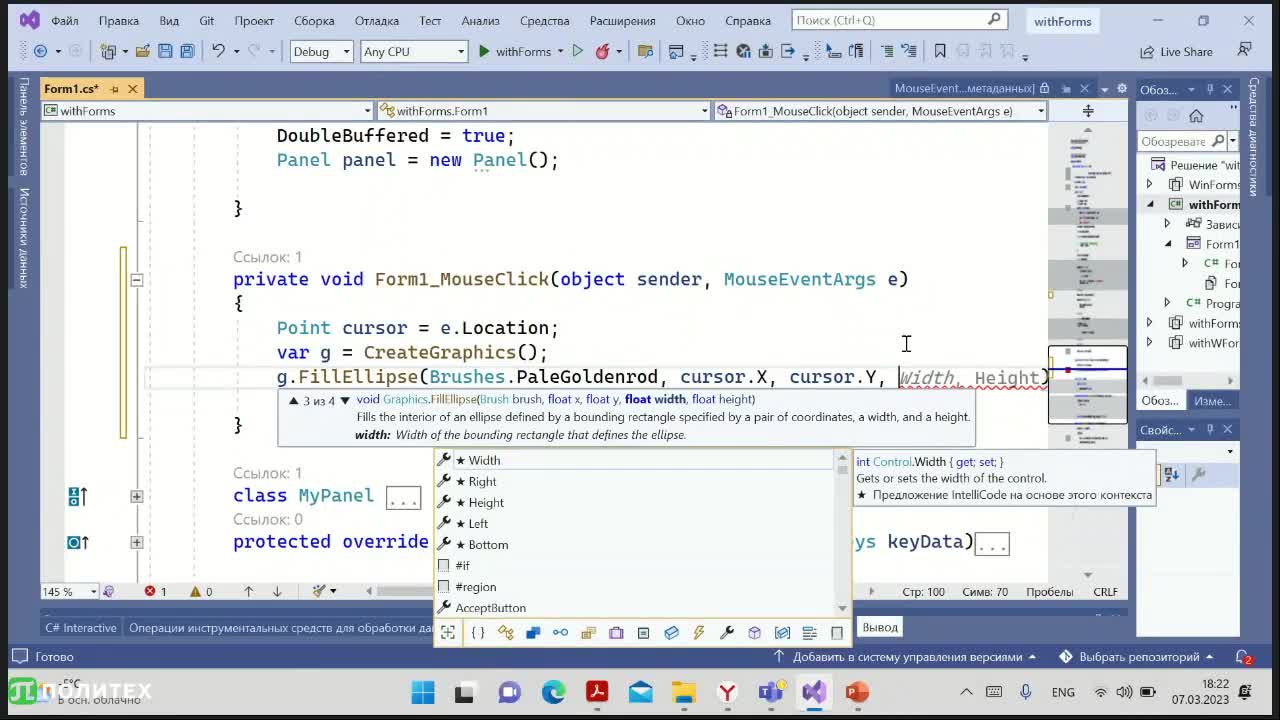Click the Navigate Backward circle arrow

coord(40,51)
